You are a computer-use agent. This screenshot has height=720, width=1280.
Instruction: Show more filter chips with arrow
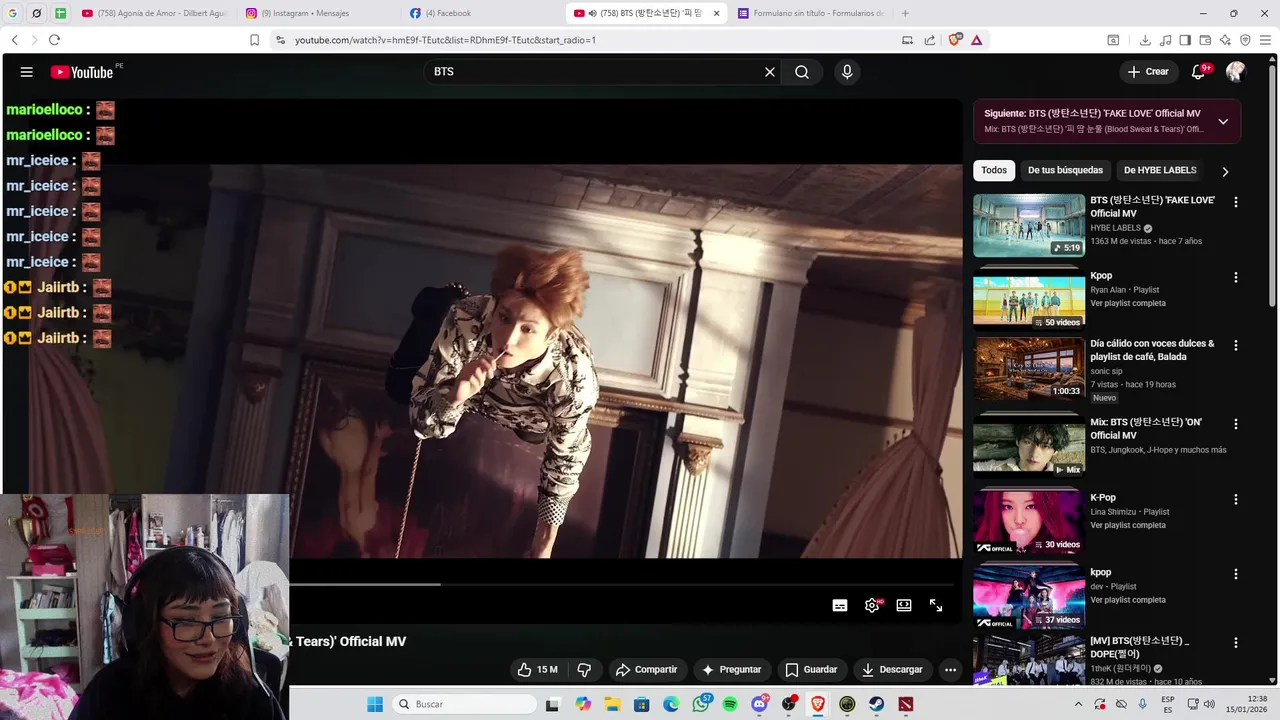click(x=1225, y=171)
